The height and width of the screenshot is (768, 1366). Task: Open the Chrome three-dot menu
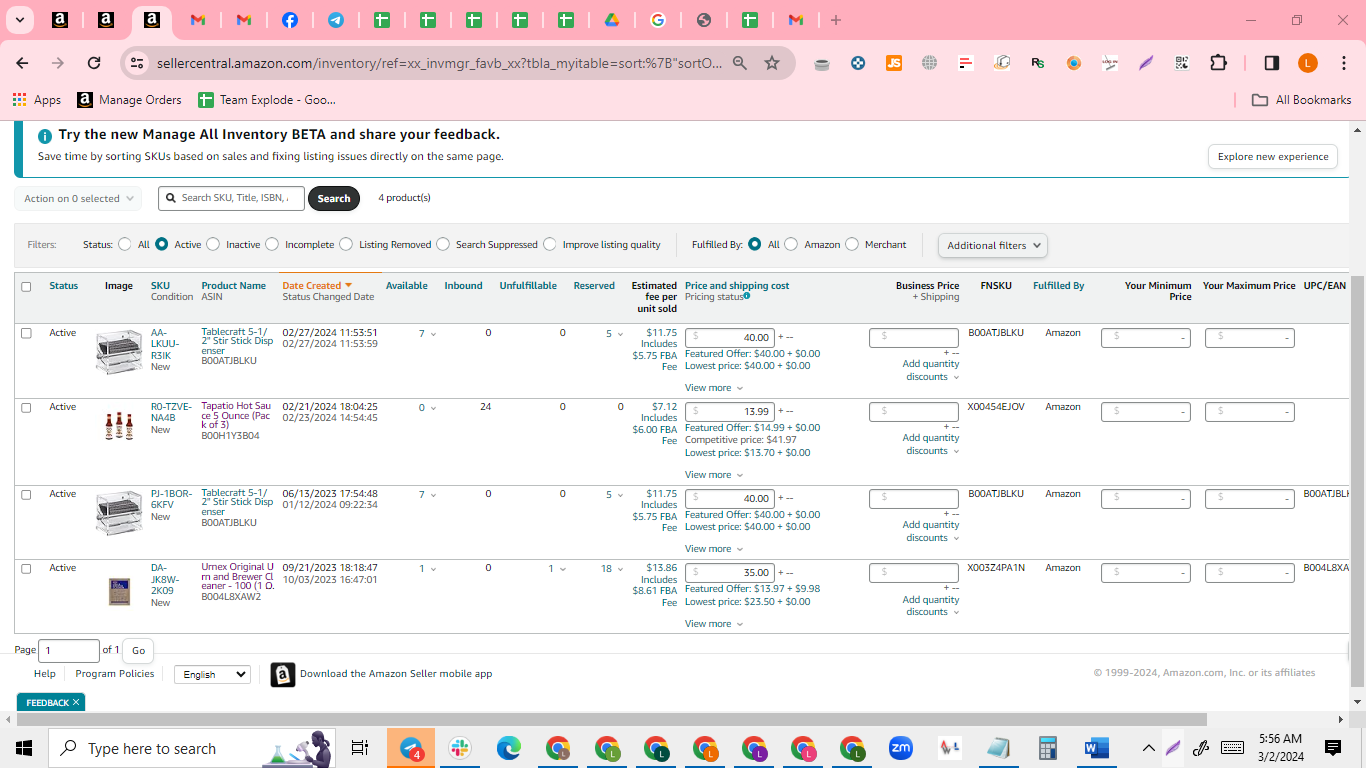pyautogui.click(x=1343, y=63)
